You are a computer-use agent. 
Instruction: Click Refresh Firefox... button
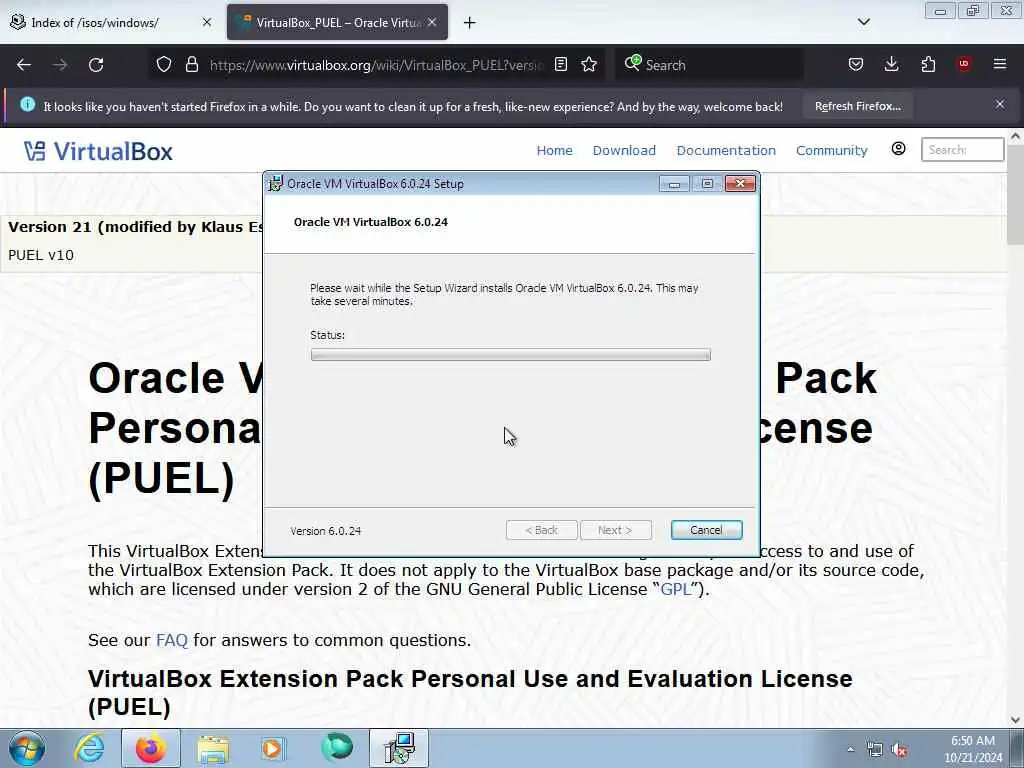(x=857, y=106)
